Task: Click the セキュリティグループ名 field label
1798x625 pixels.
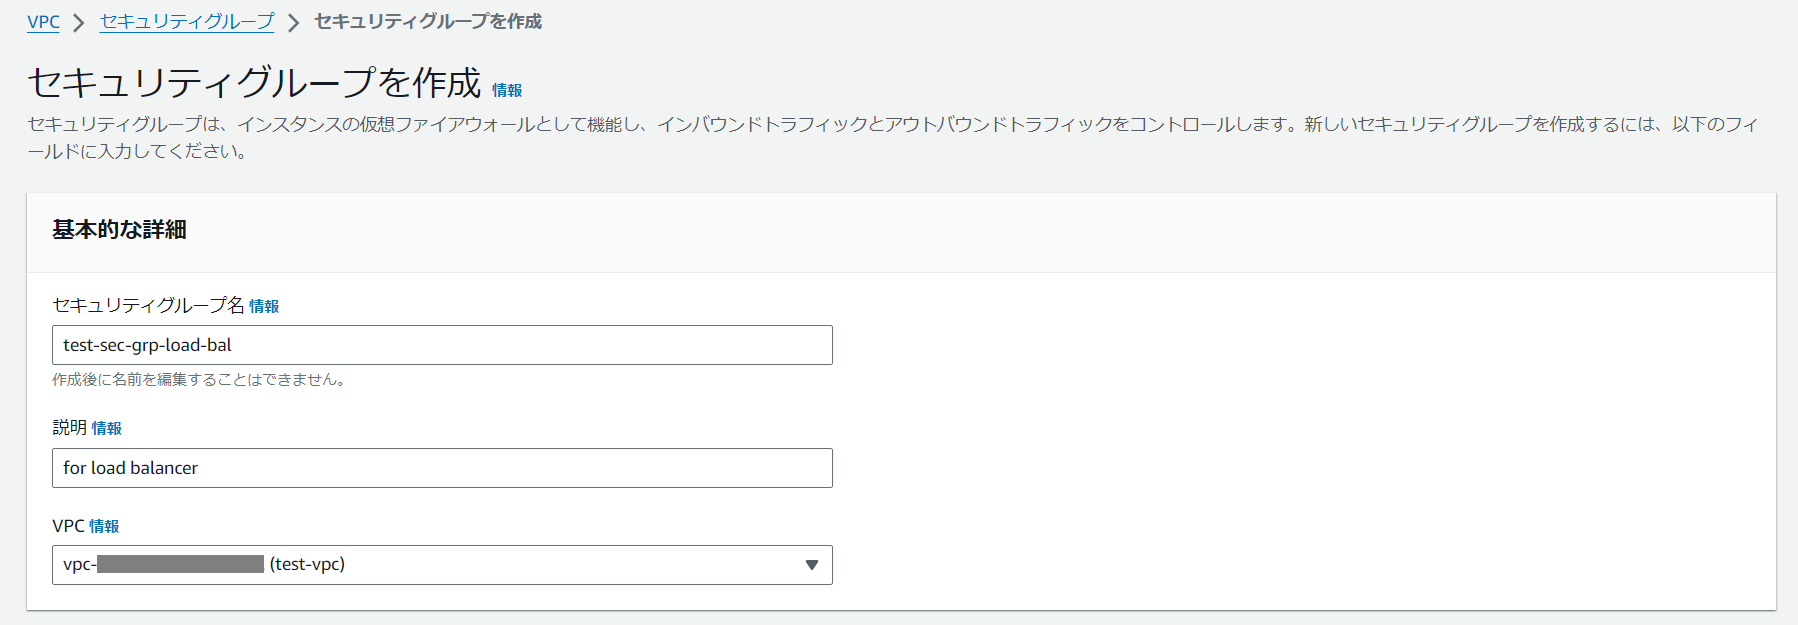Action: pyautogui.click(x=148, y=306)
